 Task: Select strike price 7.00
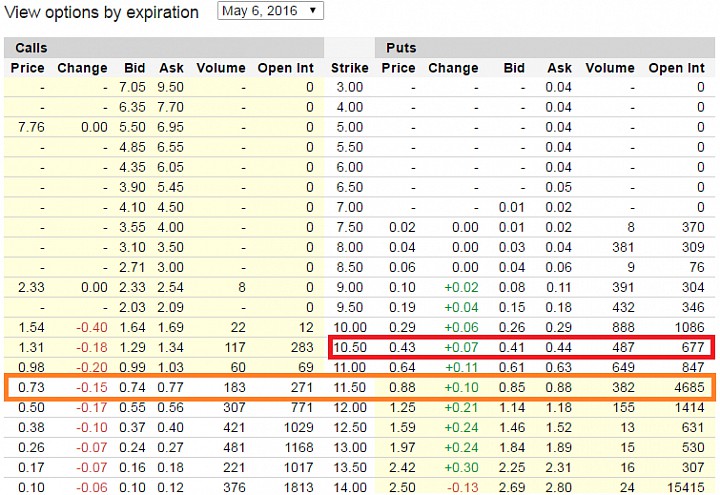[349, 207]
